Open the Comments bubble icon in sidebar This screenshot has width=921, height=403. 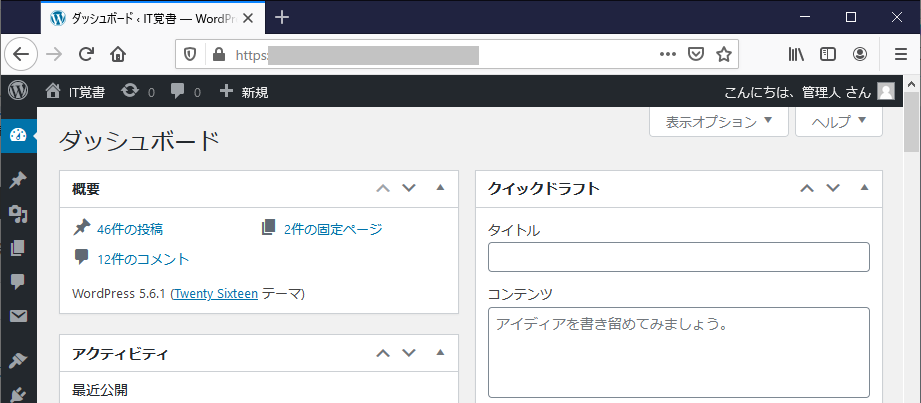[x=17, y=282]
